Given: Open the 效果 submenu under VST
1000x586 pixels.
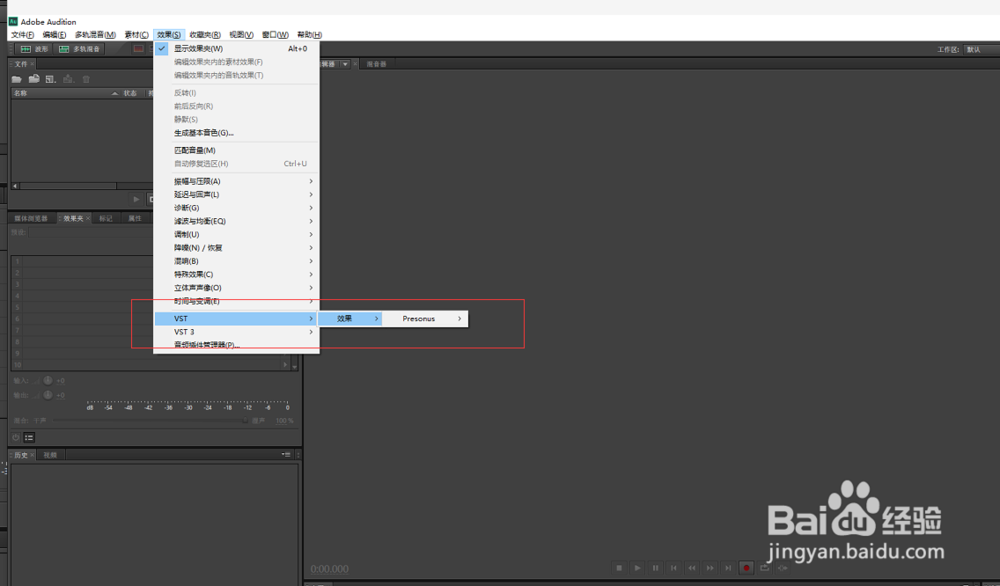Looking at the screenshot, I should click(x=350, y=318).
